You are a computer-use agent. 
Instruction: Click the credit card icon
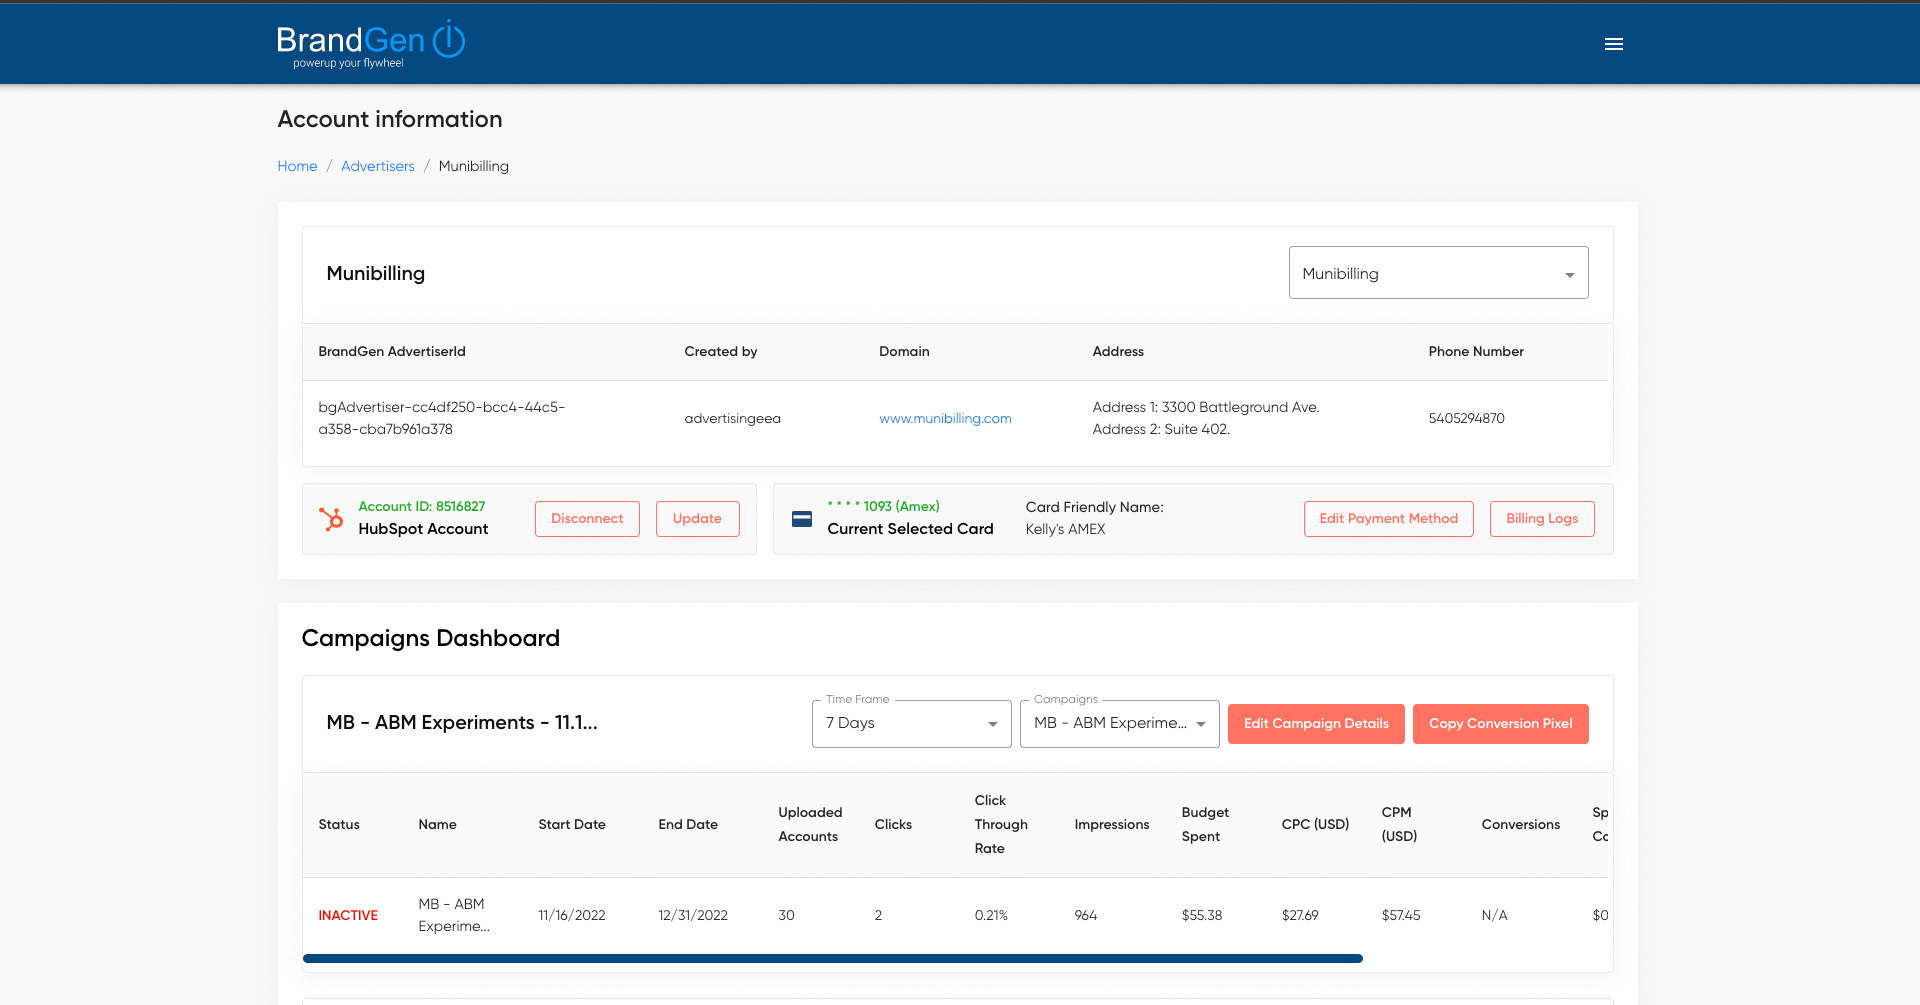tap(802, 519)
